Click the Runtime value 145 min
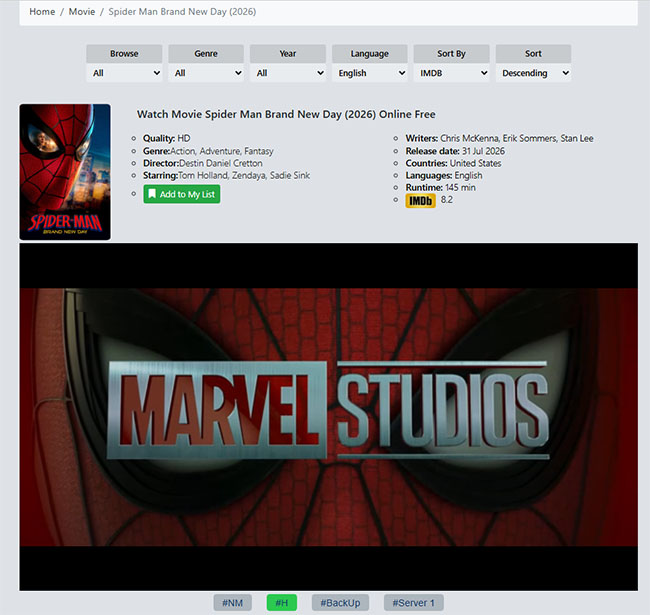 460,187
